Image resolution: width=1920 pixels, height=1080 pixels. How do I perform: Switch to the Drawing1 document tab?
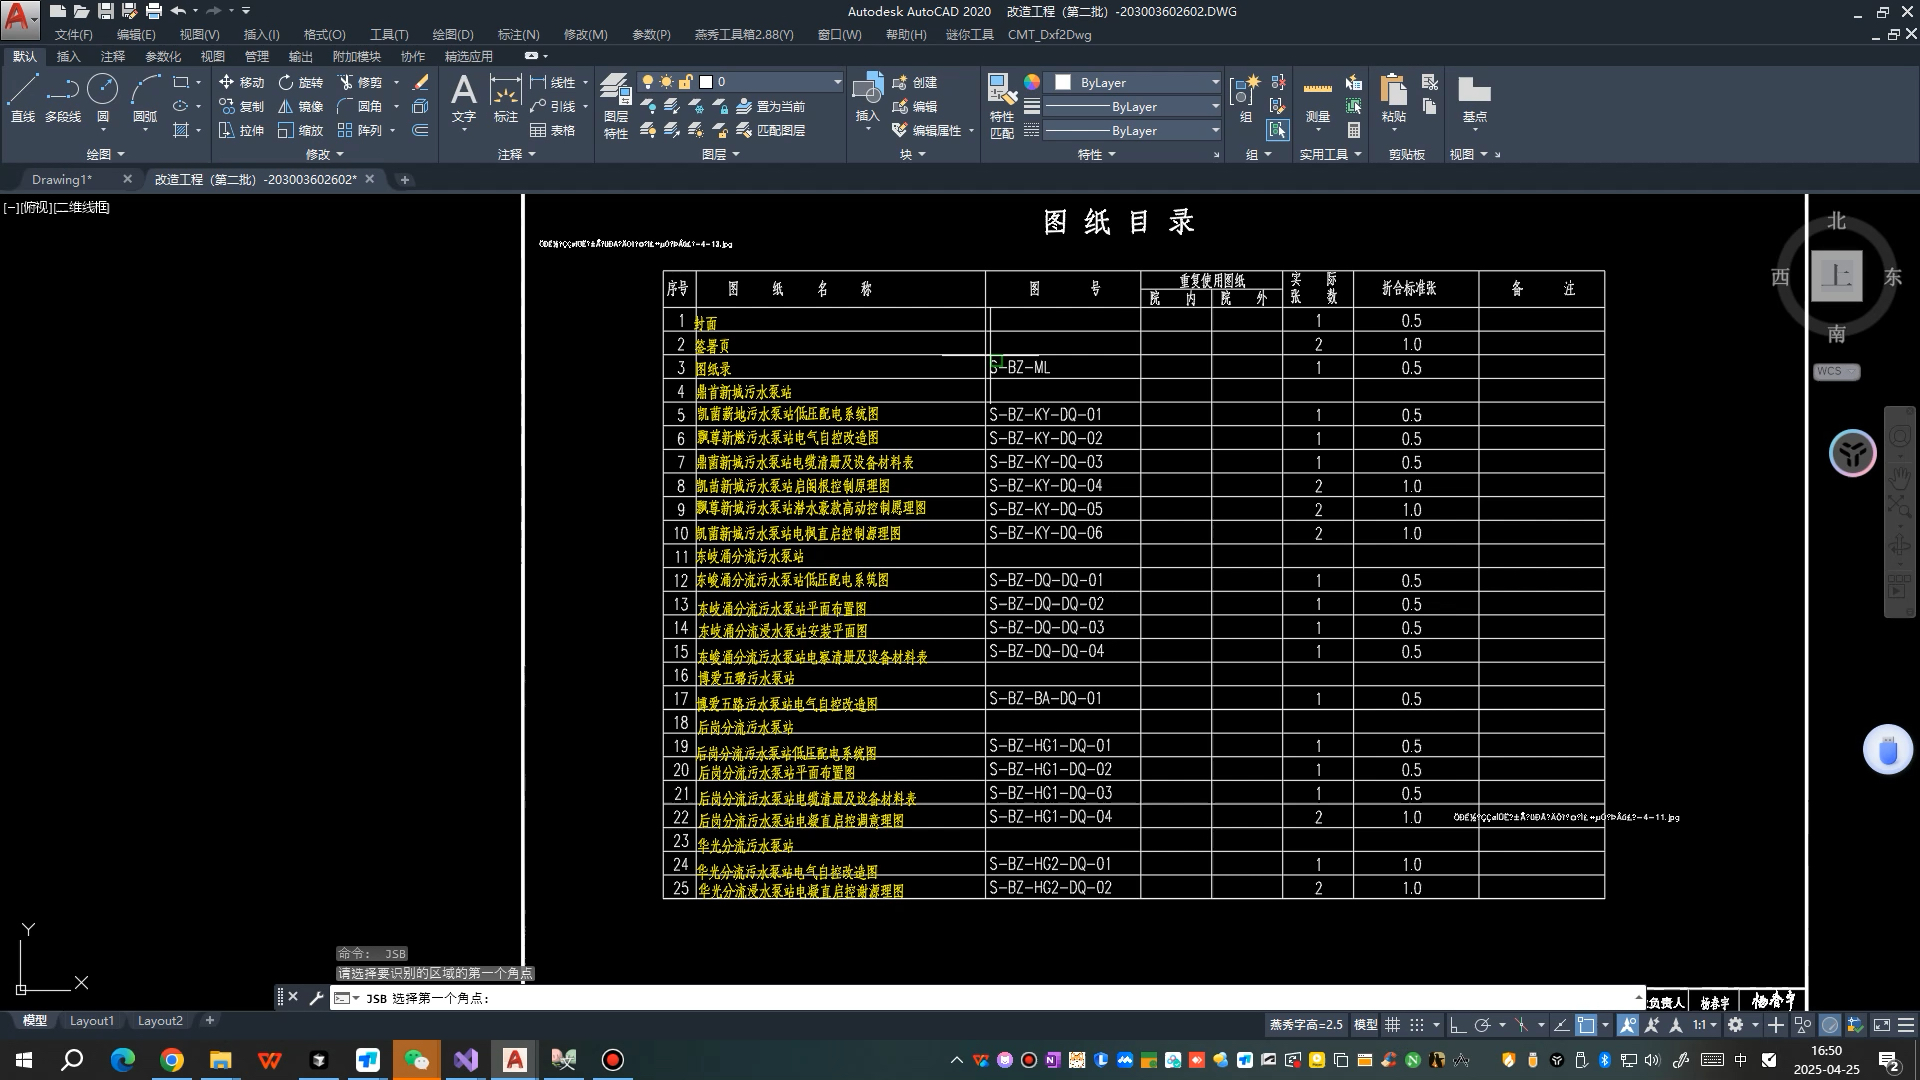coord(62,179)
